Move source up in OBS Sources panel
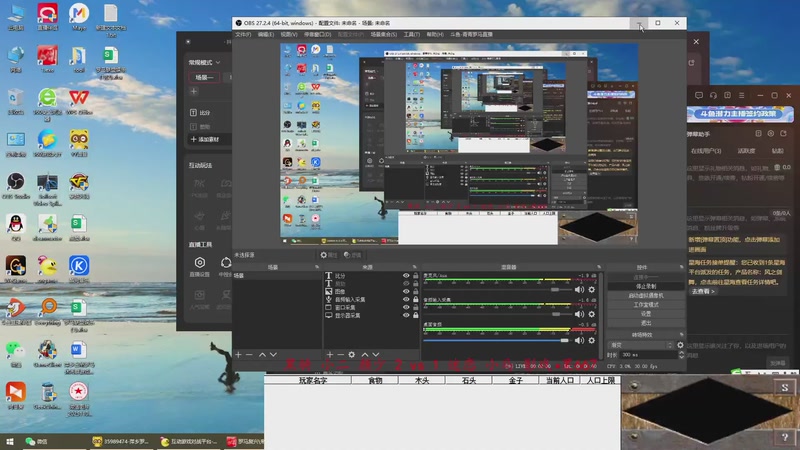Viewport: 800px width, 450px height. point(365,354)
